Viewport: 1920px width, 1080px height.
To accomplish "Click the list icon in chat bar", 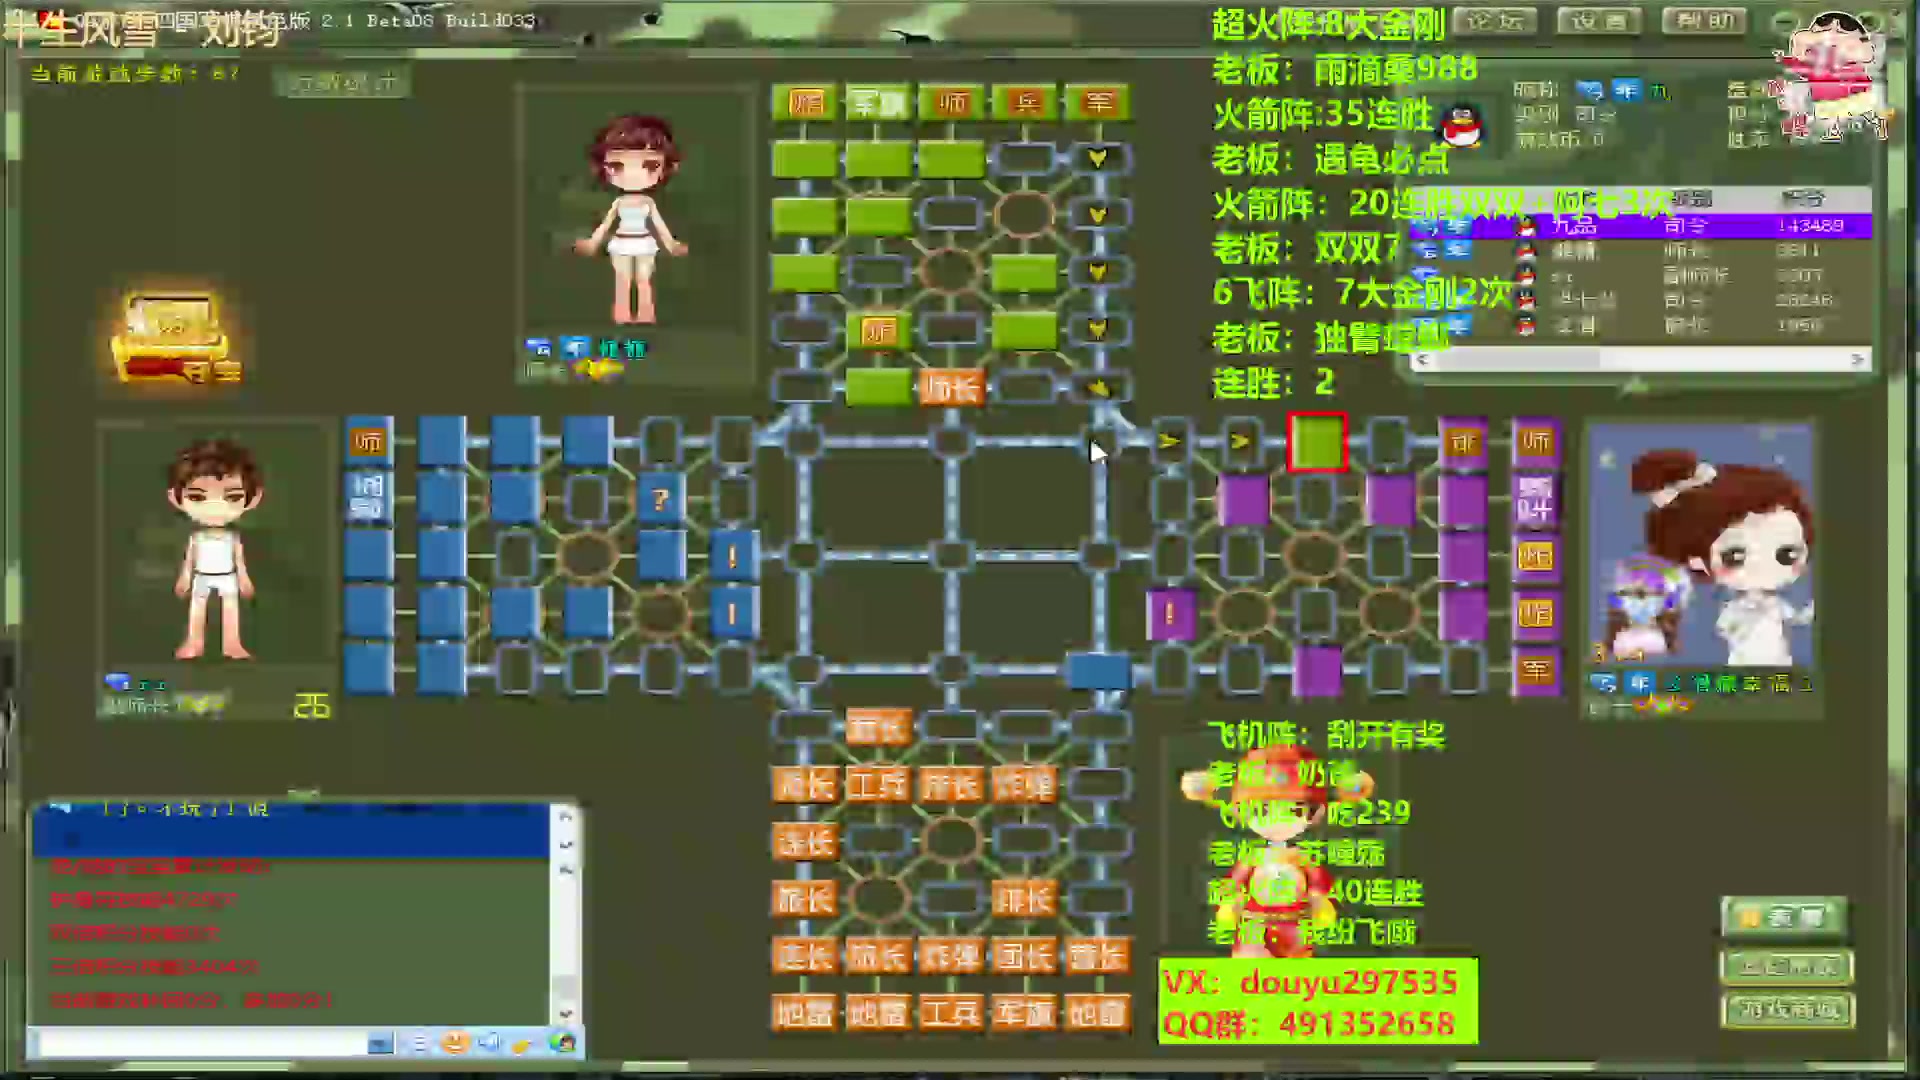I will click(x=419, y=1043).
